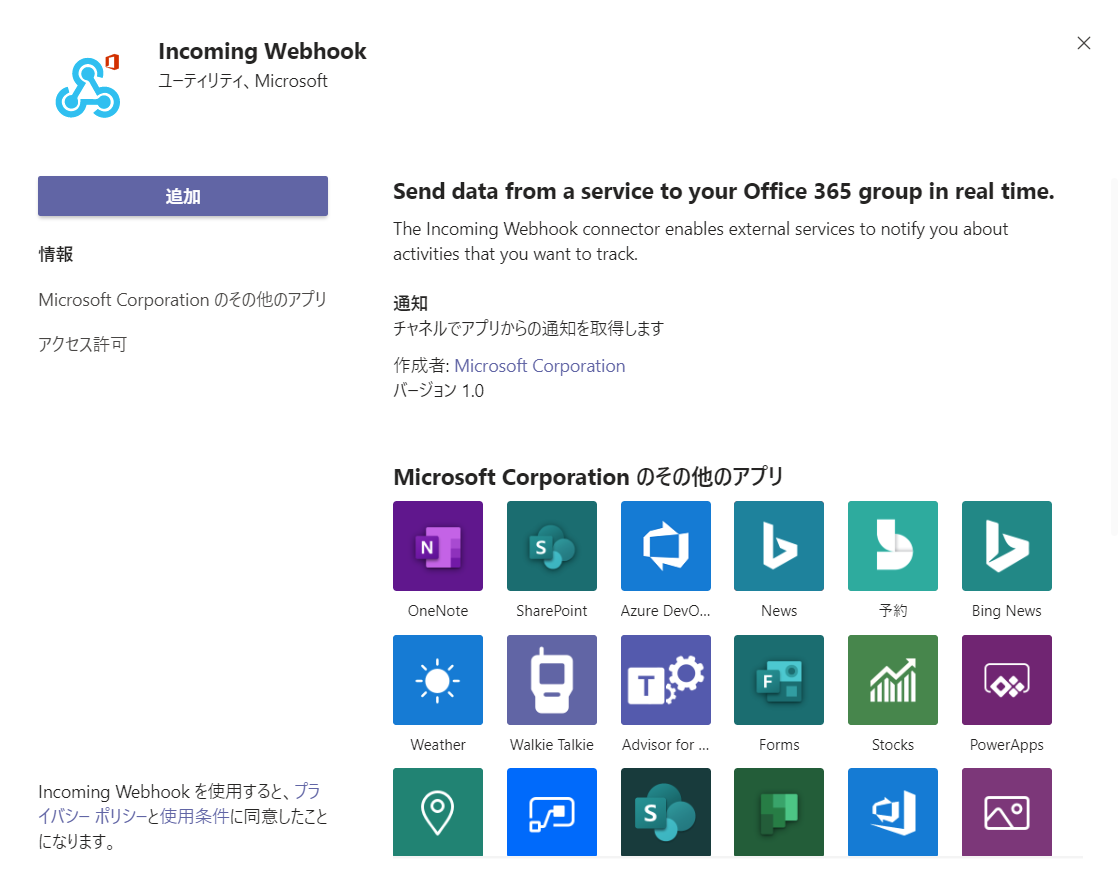Screen dimensions: 1118x893
Task: Open the purple image app icon
Action: [1007, 812]
